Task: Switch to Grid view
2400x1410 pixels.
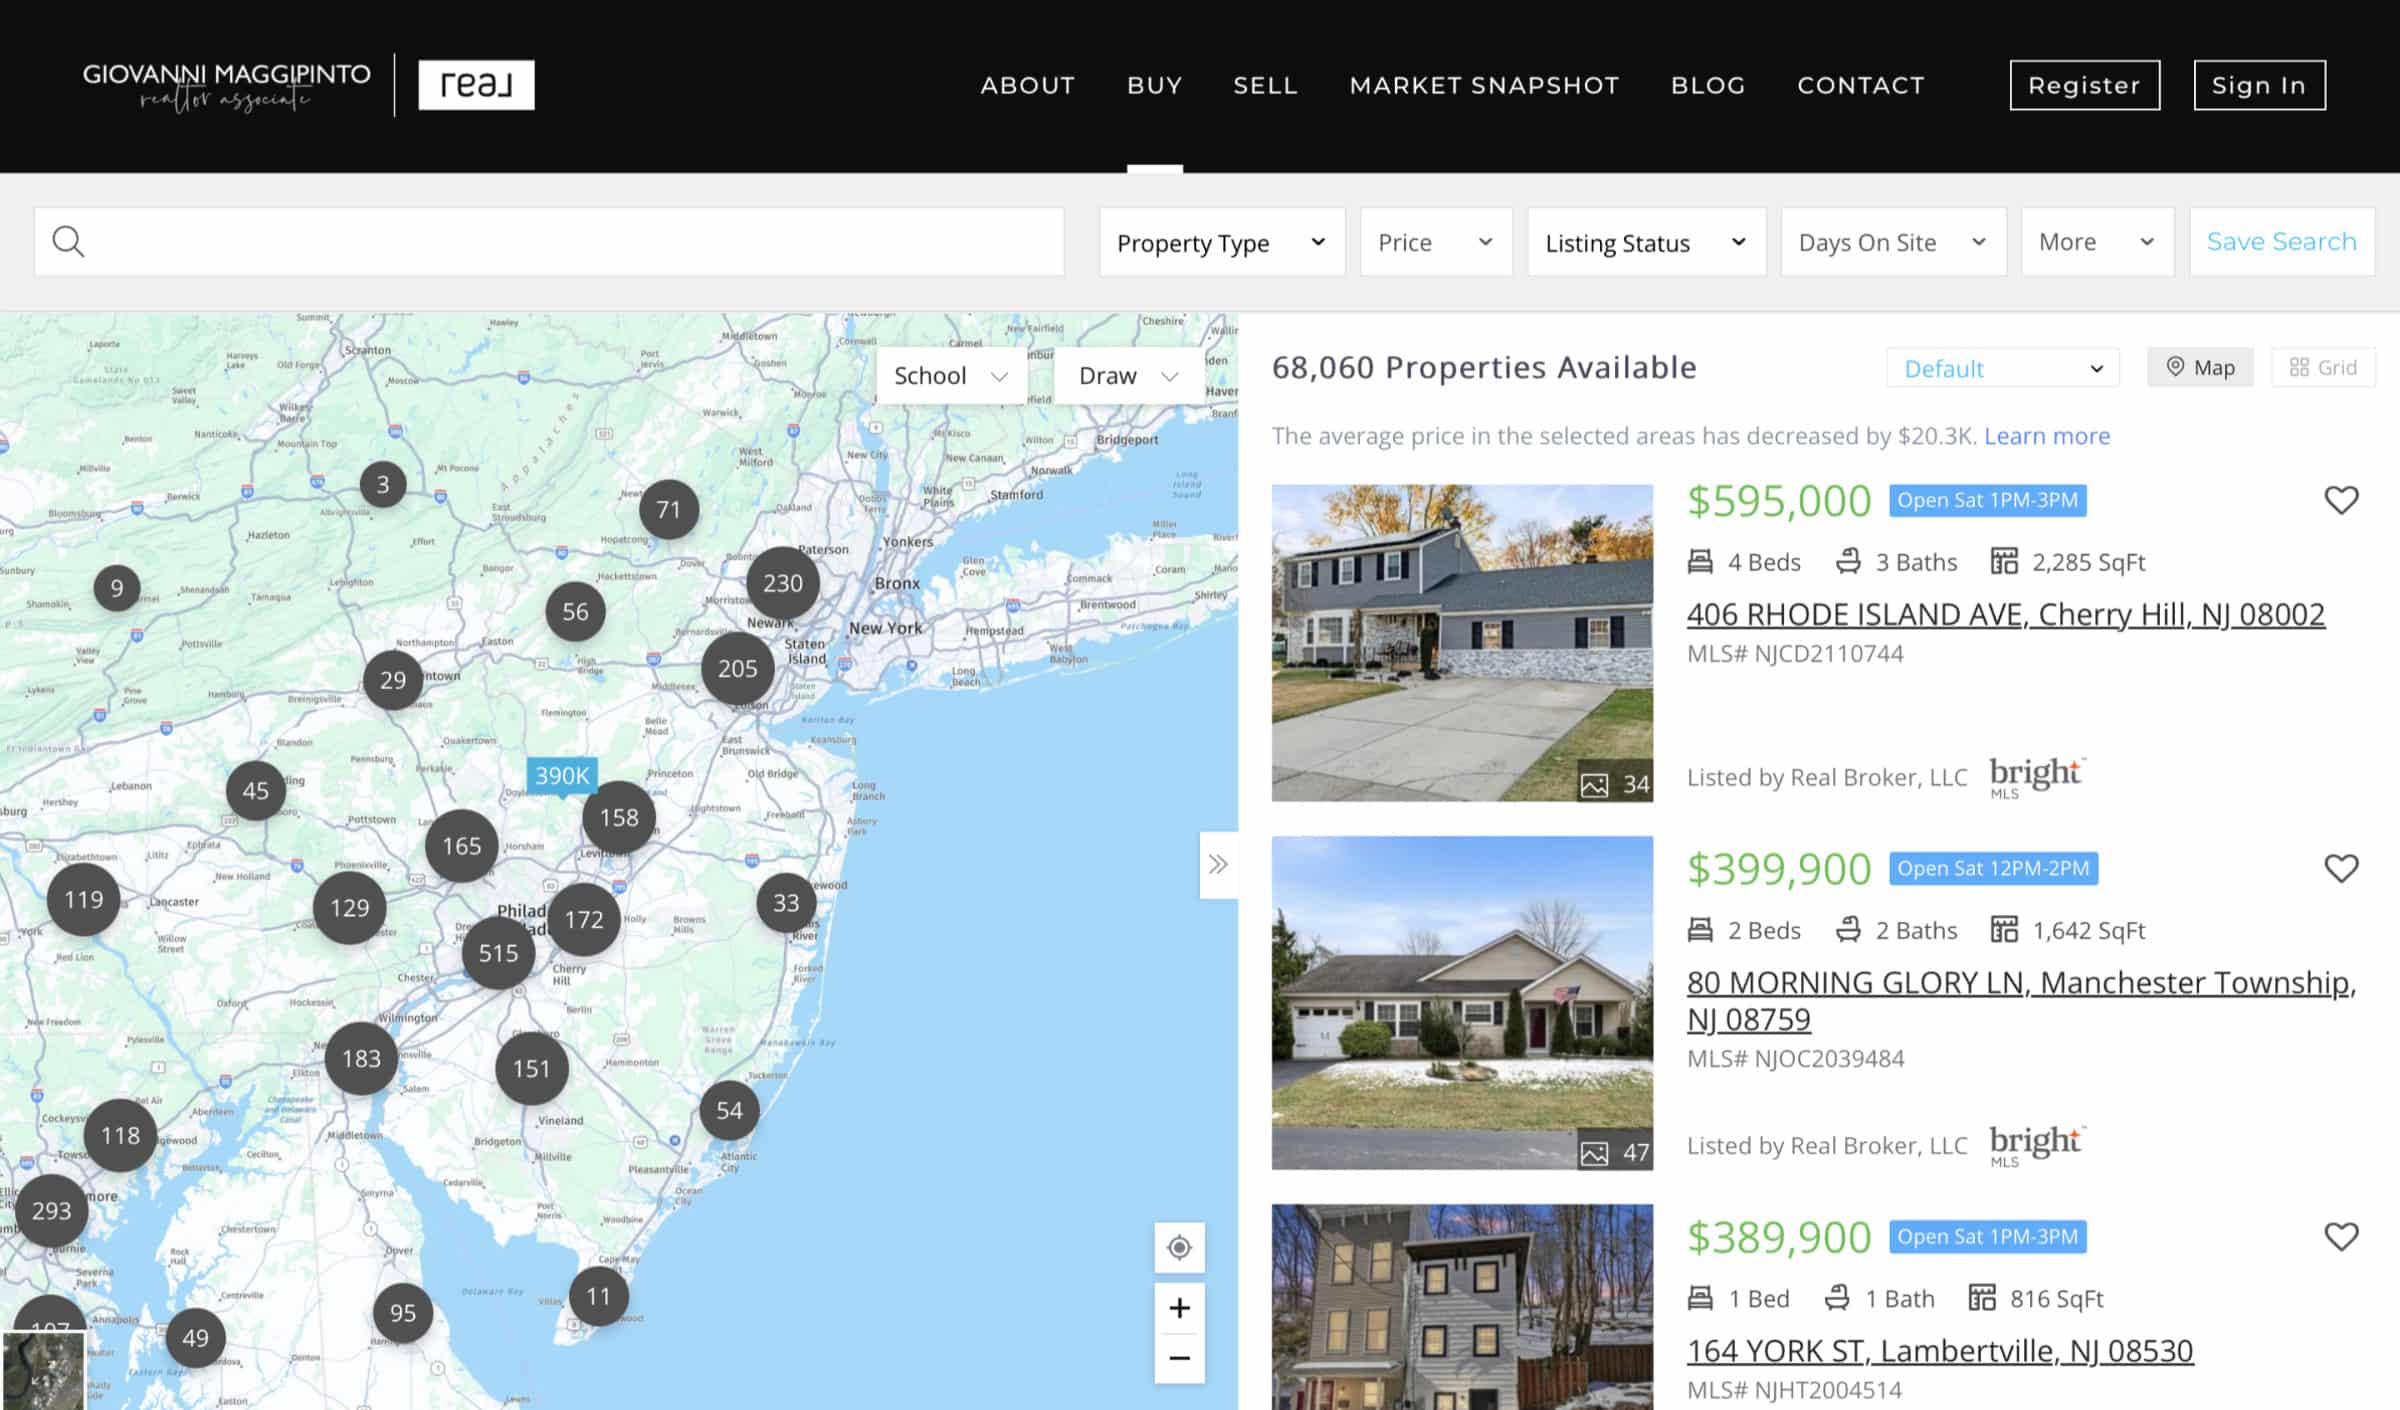Action: [x=2323, y=367]
